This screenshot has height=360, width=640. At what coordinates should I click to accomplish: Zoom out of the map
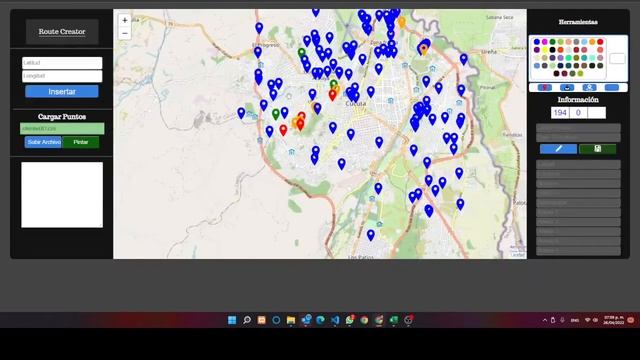pos(124,33)
